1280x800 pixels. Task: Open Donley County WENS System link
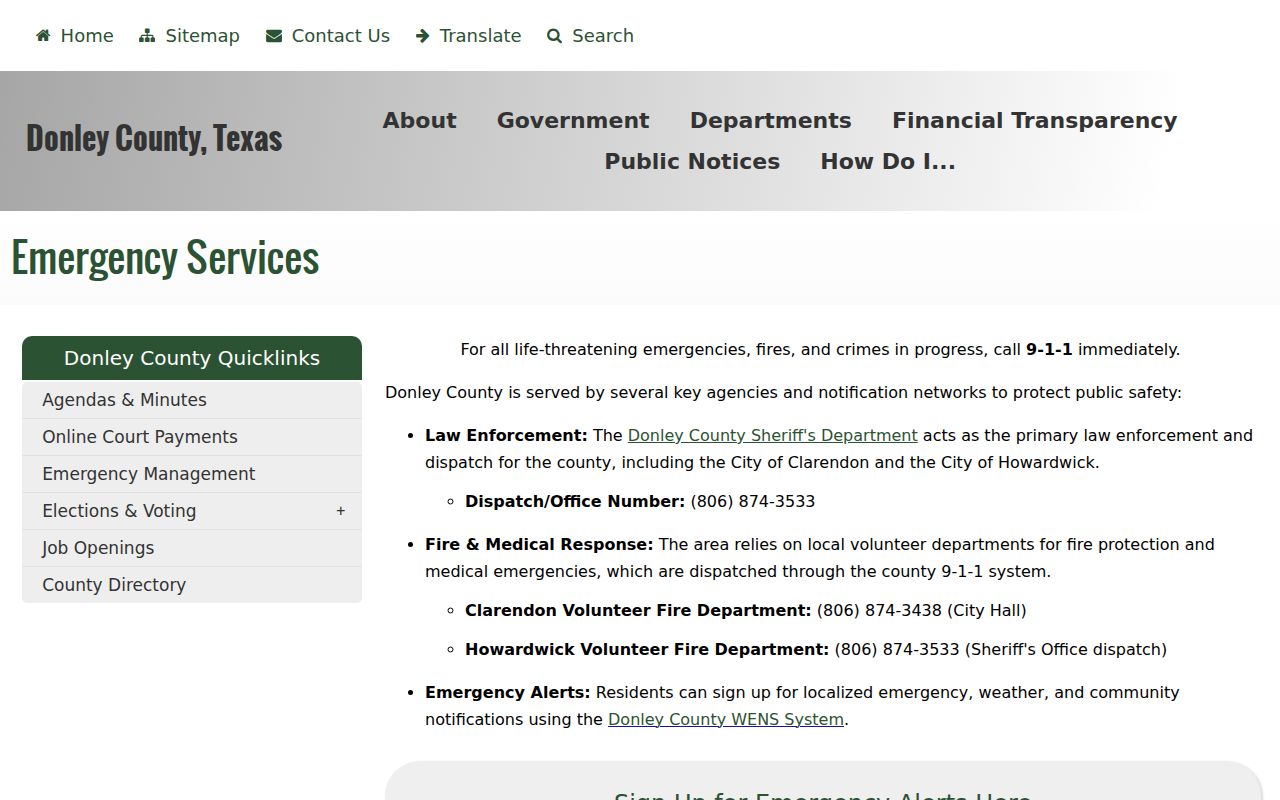726,719
